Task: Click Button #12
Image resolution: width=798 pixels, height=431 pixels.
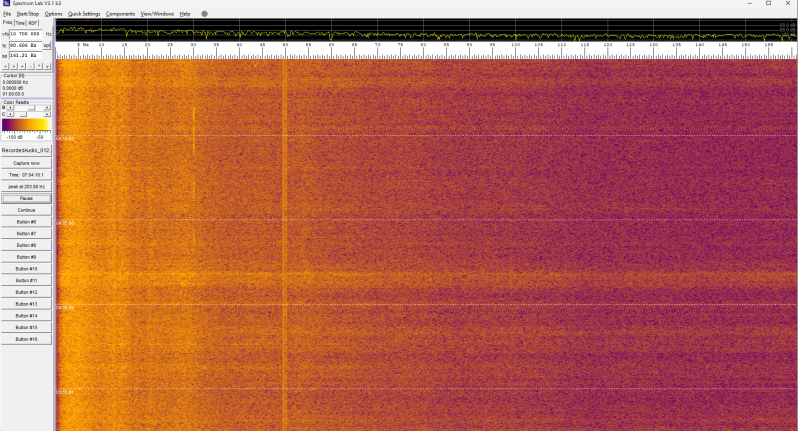Action: (x=26, y=292)
